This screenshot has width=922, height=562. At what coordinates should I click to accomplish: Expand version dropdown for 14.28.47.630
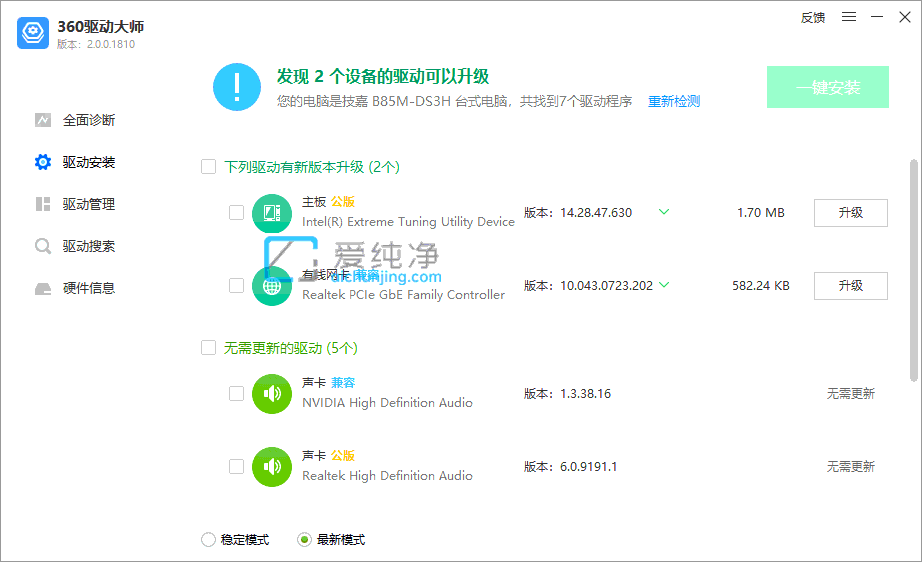point(664,212)
